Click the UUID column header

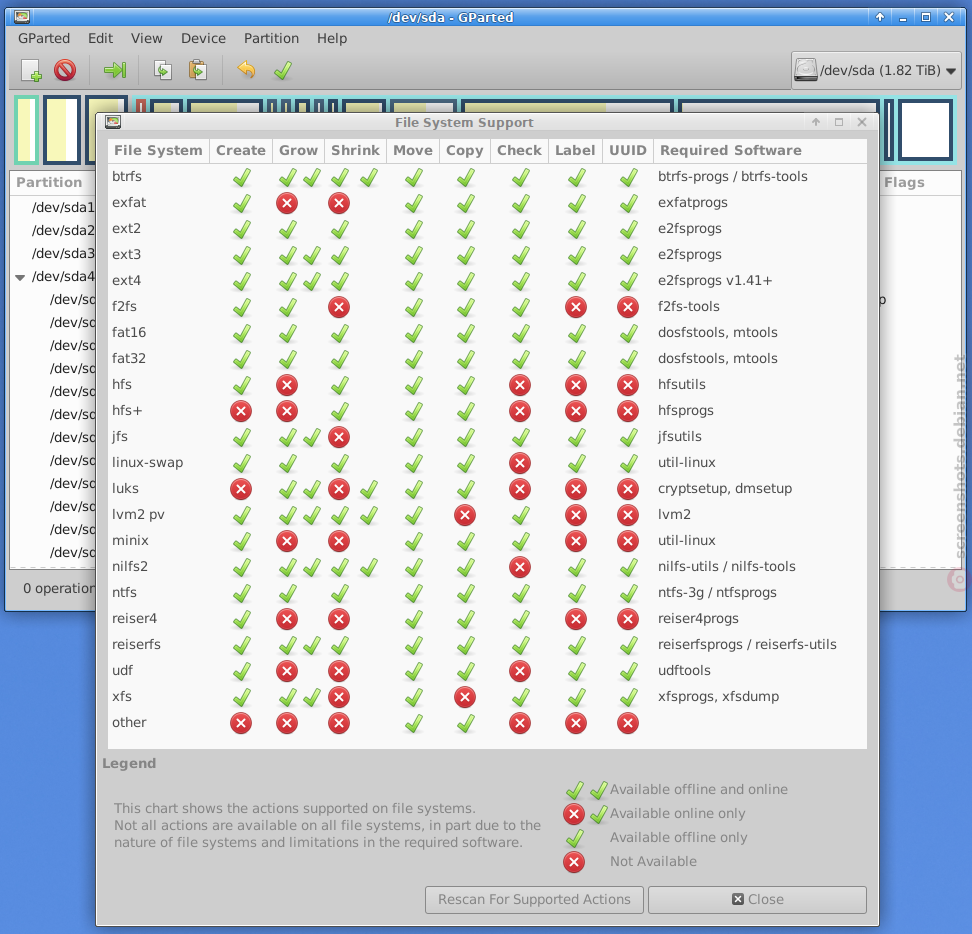tap(628, 151)
